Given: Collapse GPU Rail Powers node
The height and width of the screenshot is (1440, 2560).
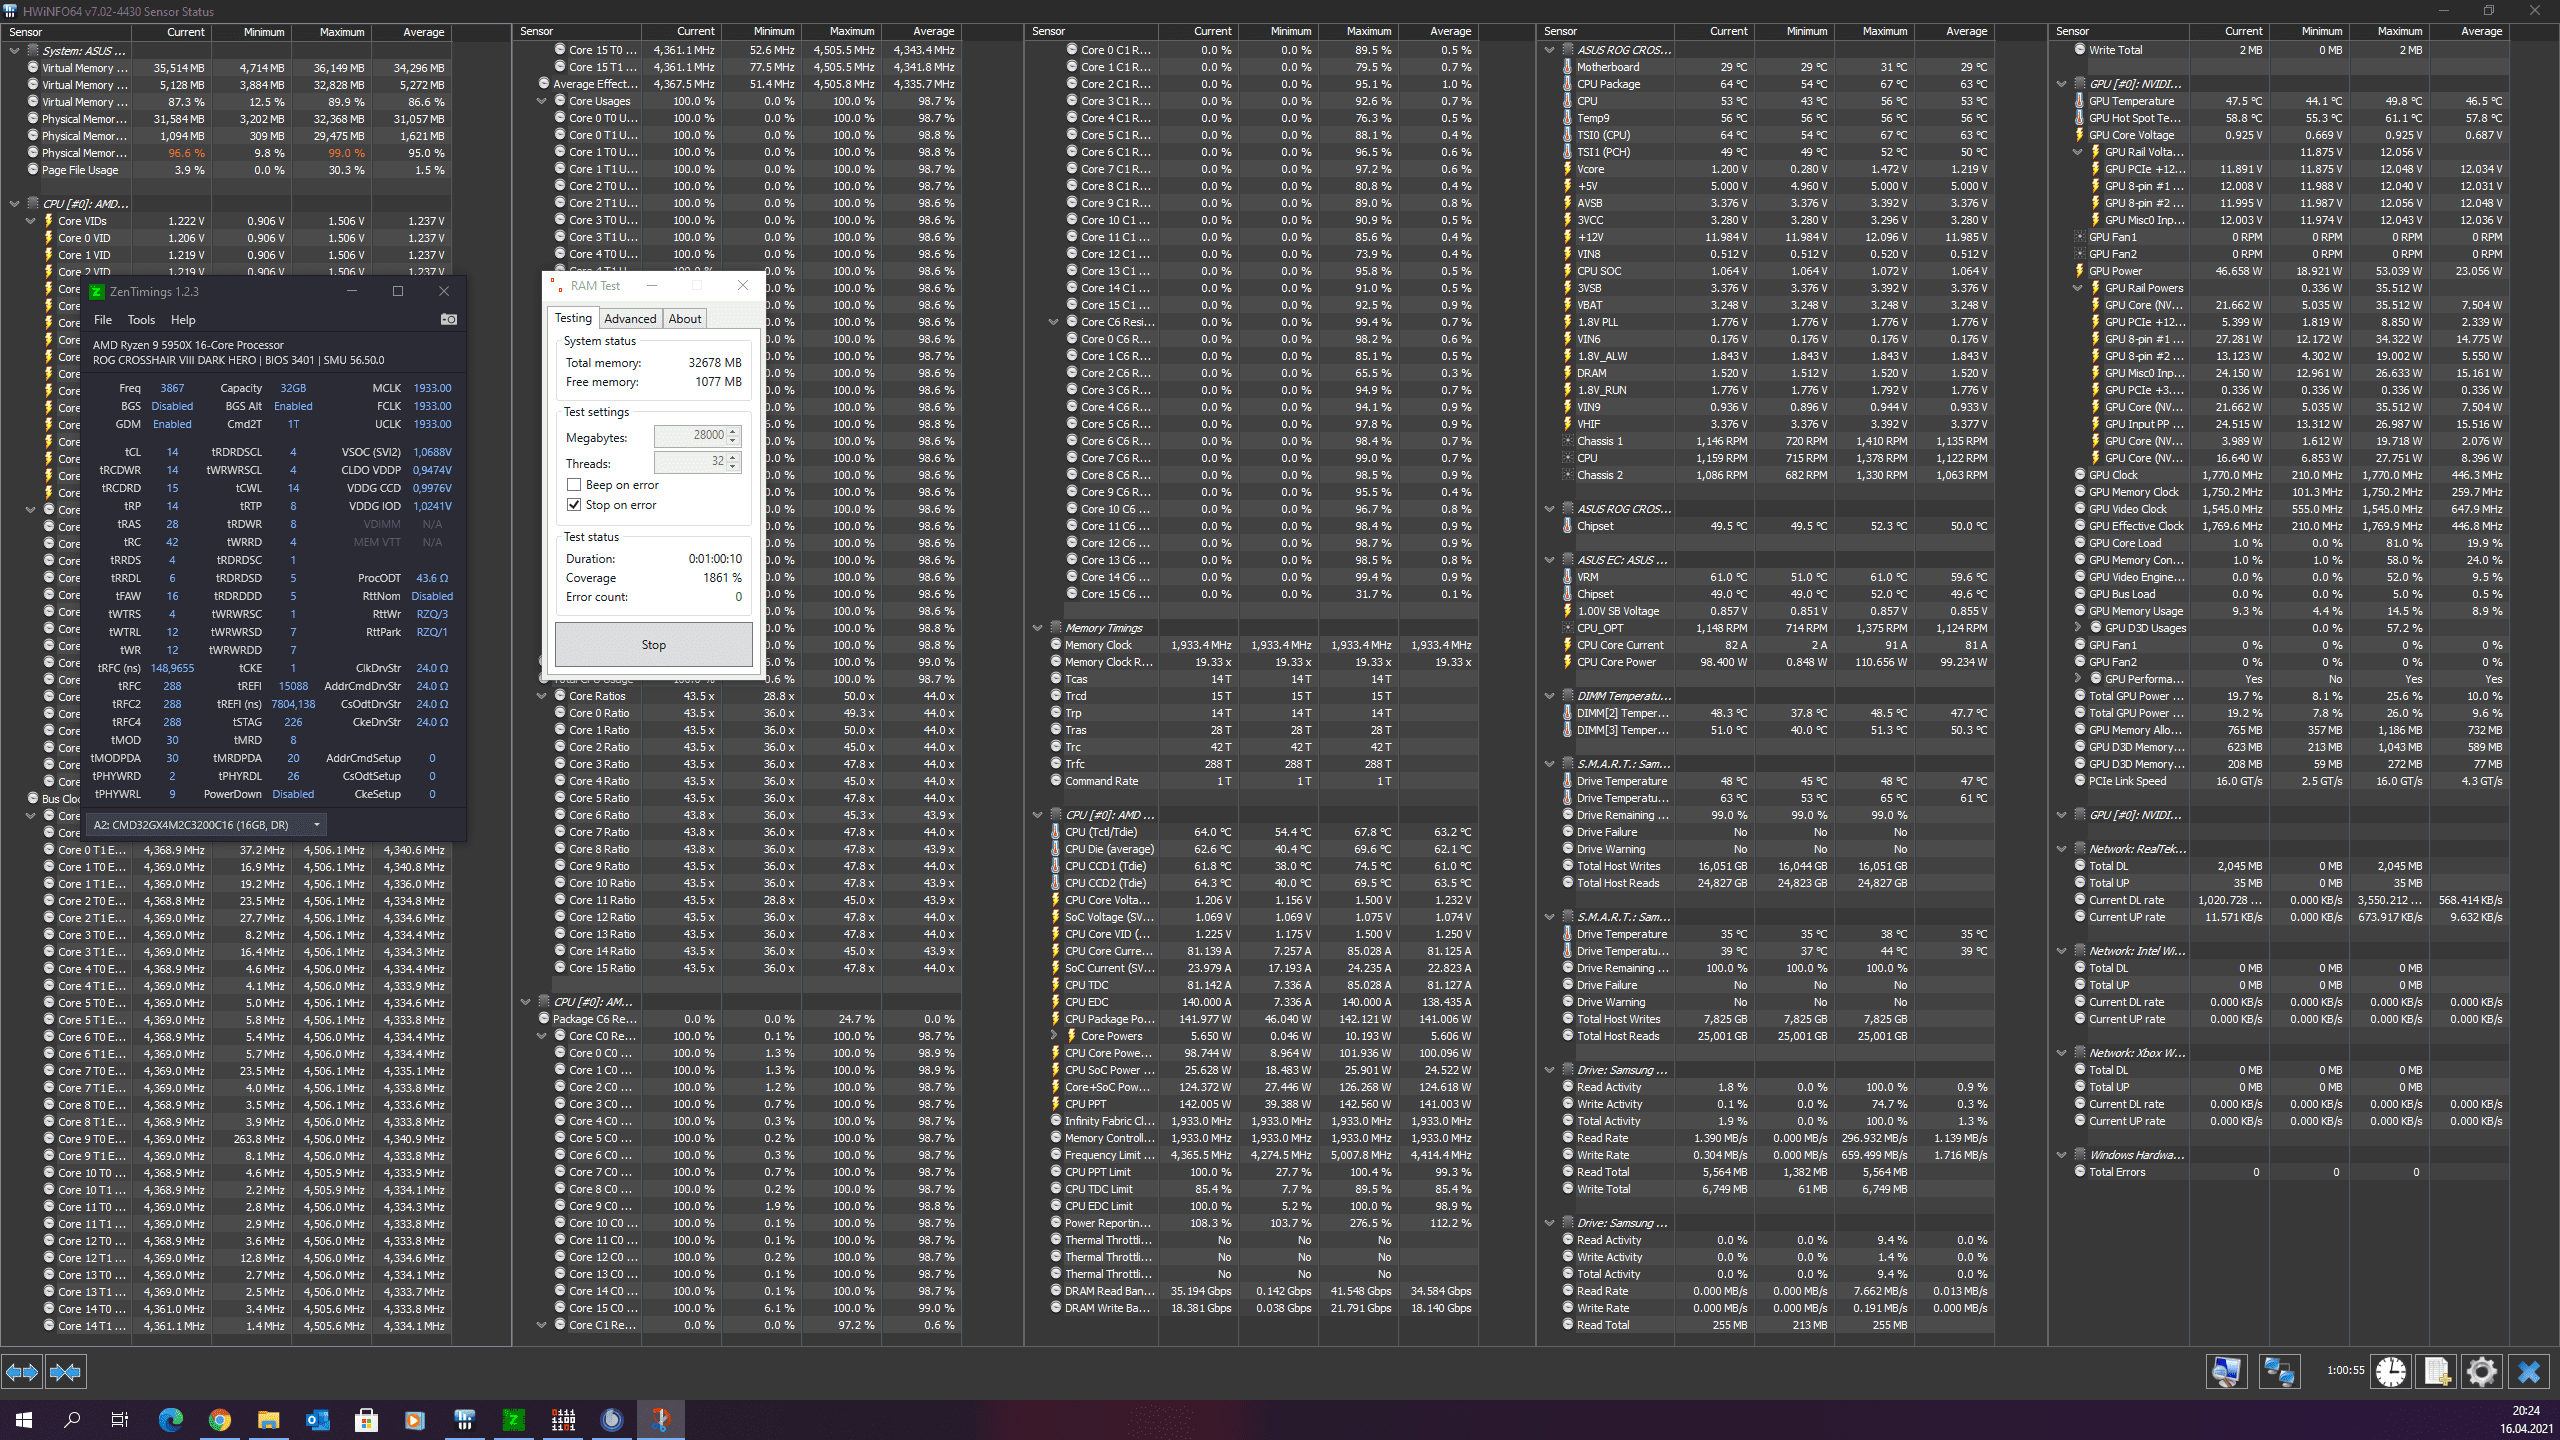Looking at the screenshot, I should [2078, 288].
